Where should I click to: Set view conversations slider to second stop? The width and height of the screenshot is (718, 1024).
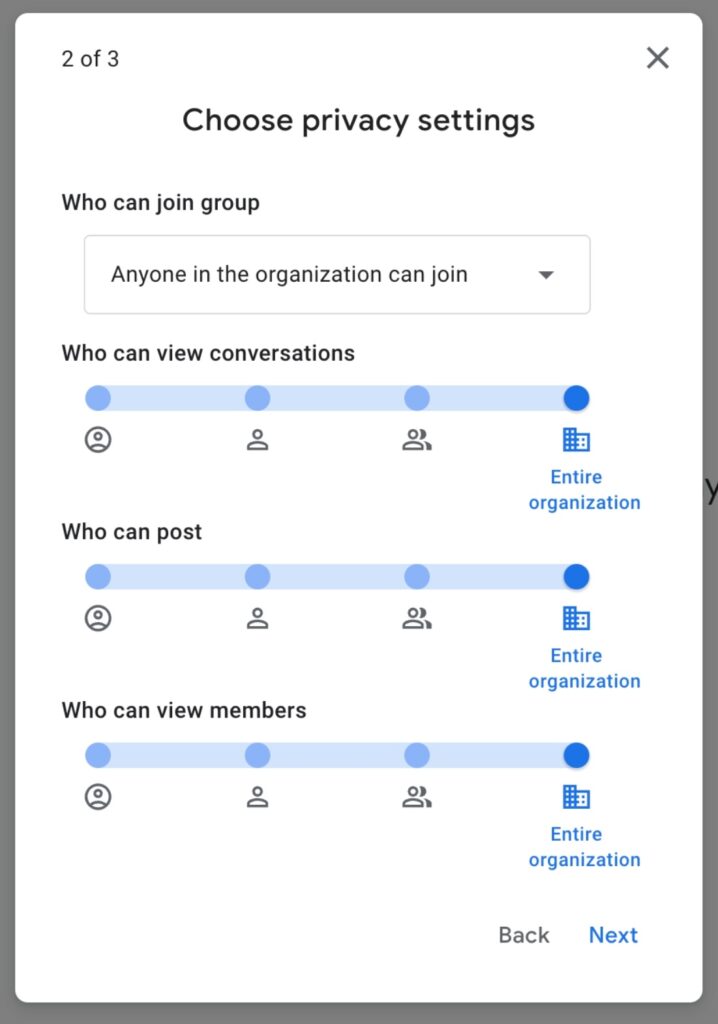pyautogui.click(x=257, y=398)
